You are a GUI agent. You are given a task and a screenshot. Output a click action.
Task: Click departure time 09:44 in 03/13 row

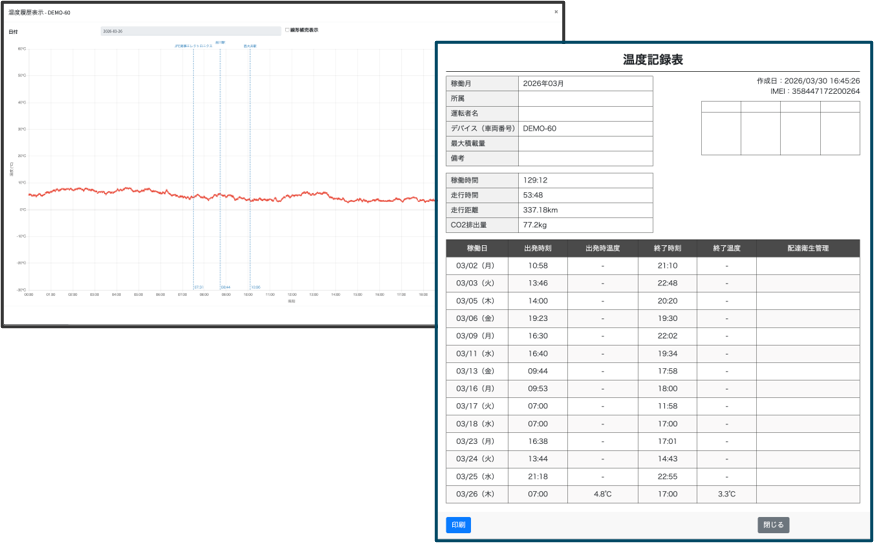point(538,371)
